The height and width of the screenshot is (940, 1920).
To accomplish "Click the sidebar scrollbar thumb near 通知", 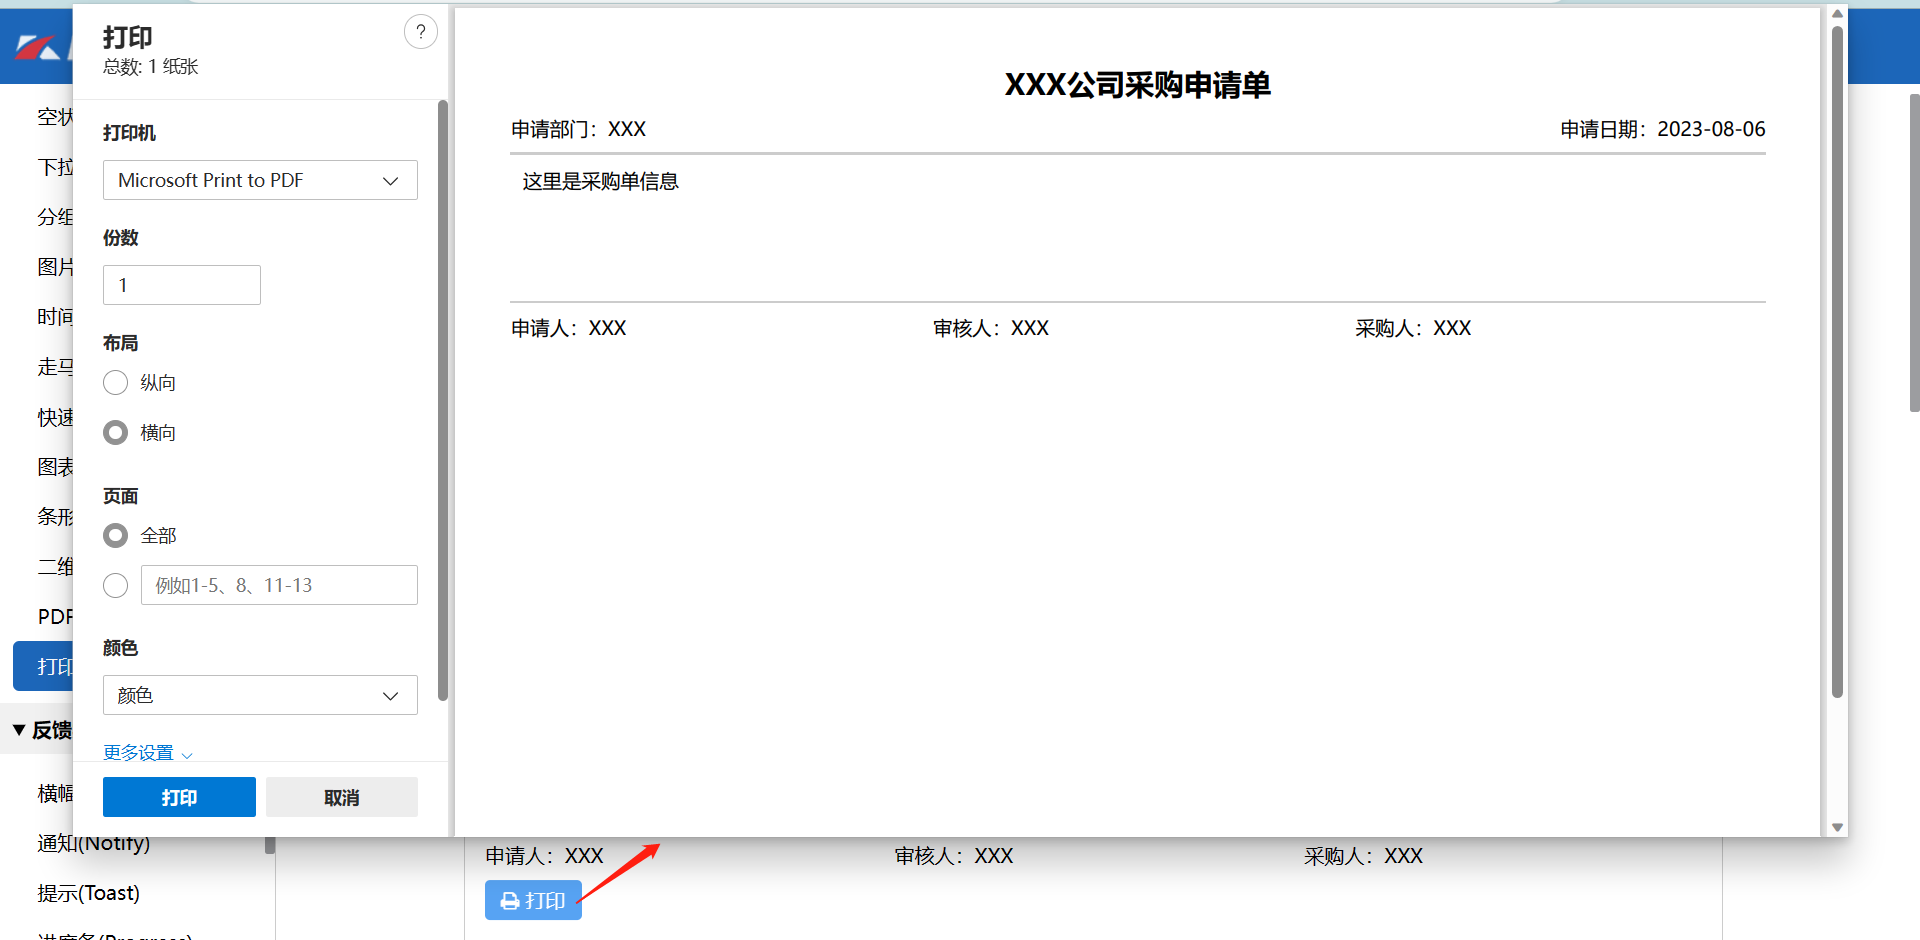I will click(x=270, y=846).
